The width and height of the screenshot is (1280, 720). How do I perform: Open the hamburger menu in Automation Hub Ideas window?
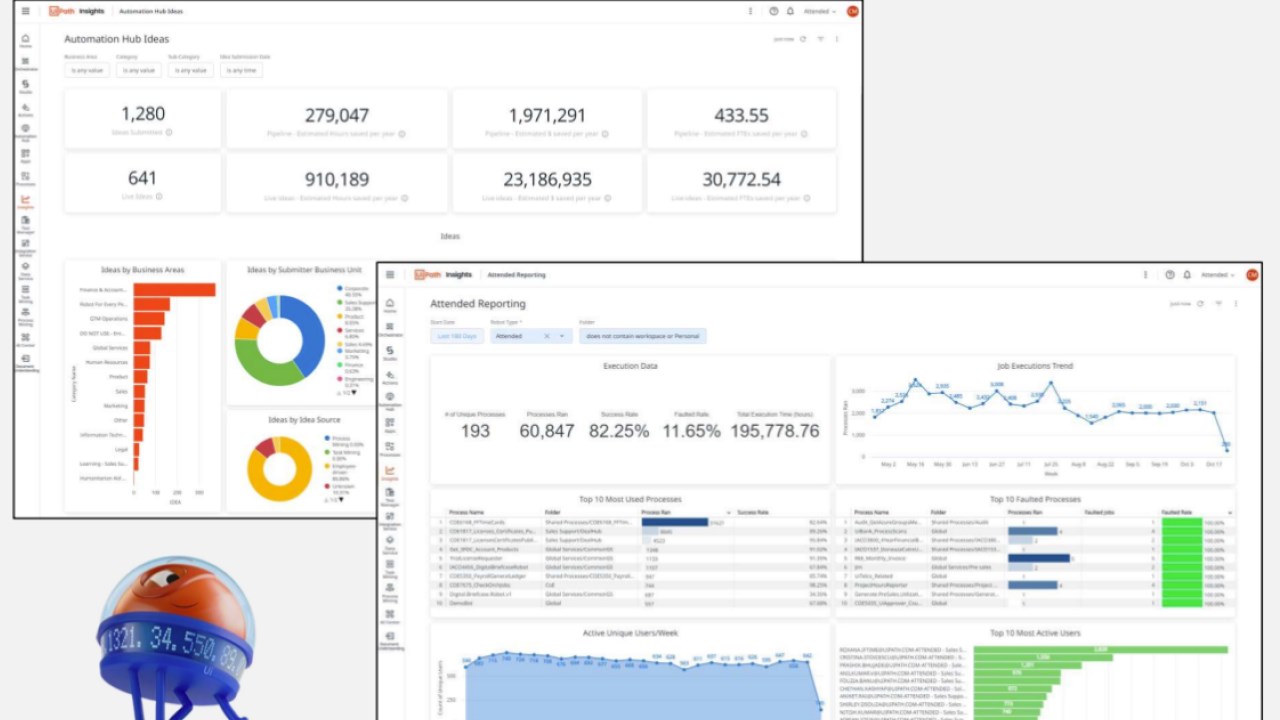pyautogui.click(x=25, y=11)
